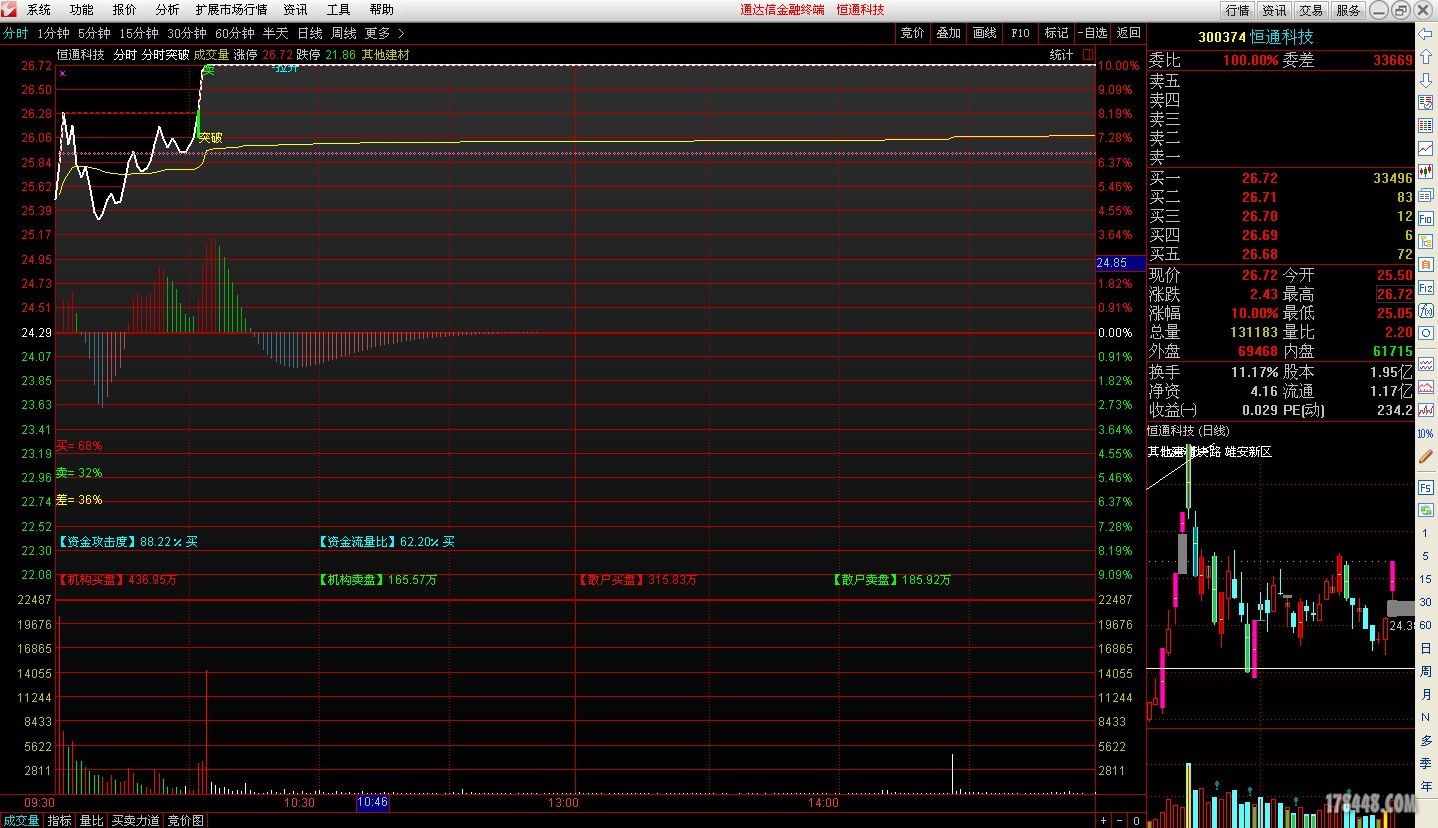Click the tree structure sidebar icon

tap(1425, 240)
